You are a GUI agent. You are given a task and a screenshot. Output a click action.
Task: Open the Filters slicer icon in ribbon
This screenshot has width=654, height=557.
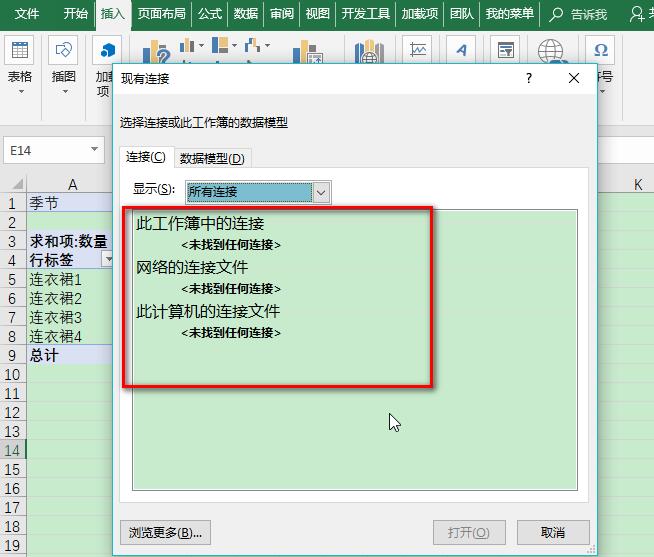[x=505, y=50]
